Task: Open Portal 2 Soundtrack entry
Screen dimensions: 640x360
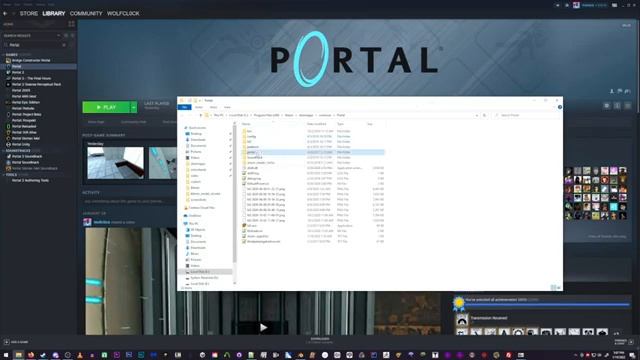Action: click(27, 156)
